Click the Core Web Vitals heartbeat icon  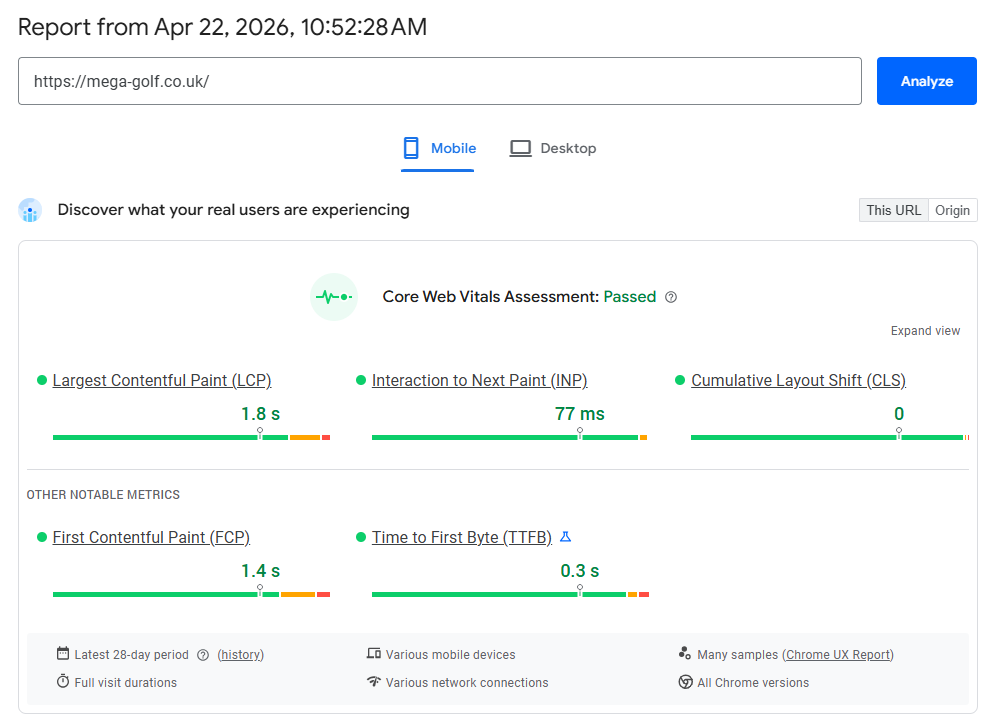pyautogui.click(x=333, y=296)
